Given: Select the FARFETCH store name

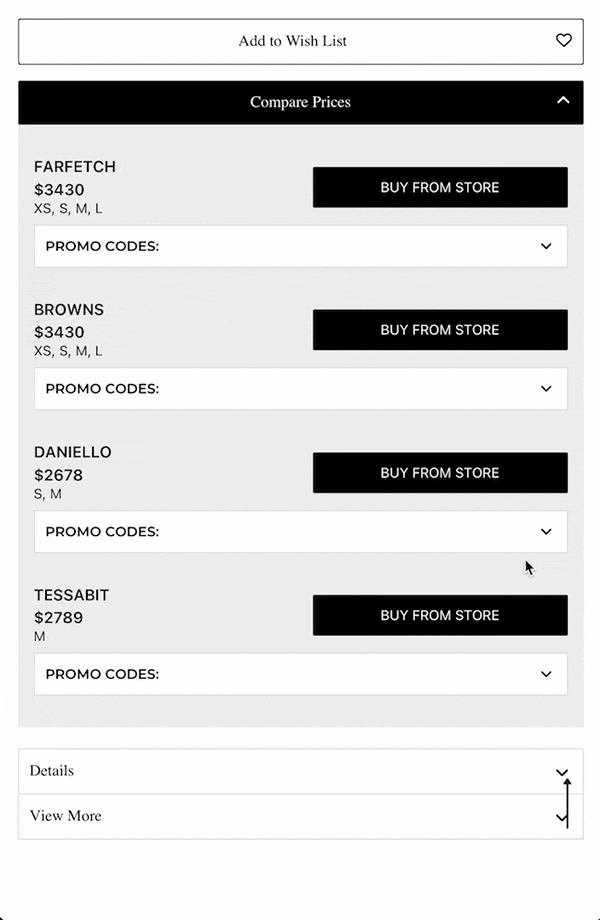Looking at the screenshot, I should pos(77,167).
